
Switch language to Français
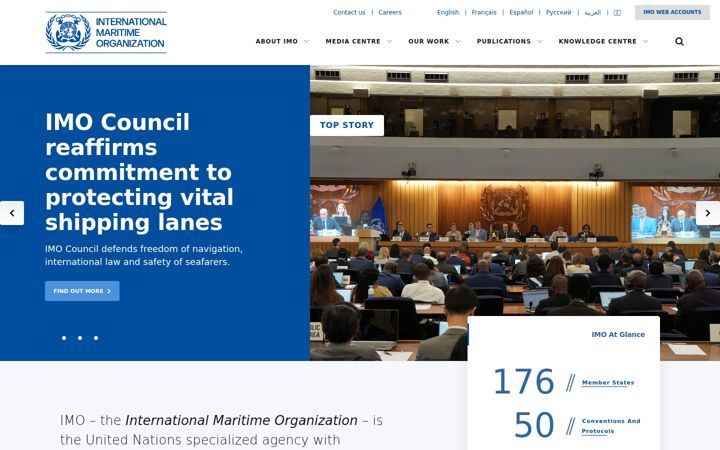coord(484,12)
